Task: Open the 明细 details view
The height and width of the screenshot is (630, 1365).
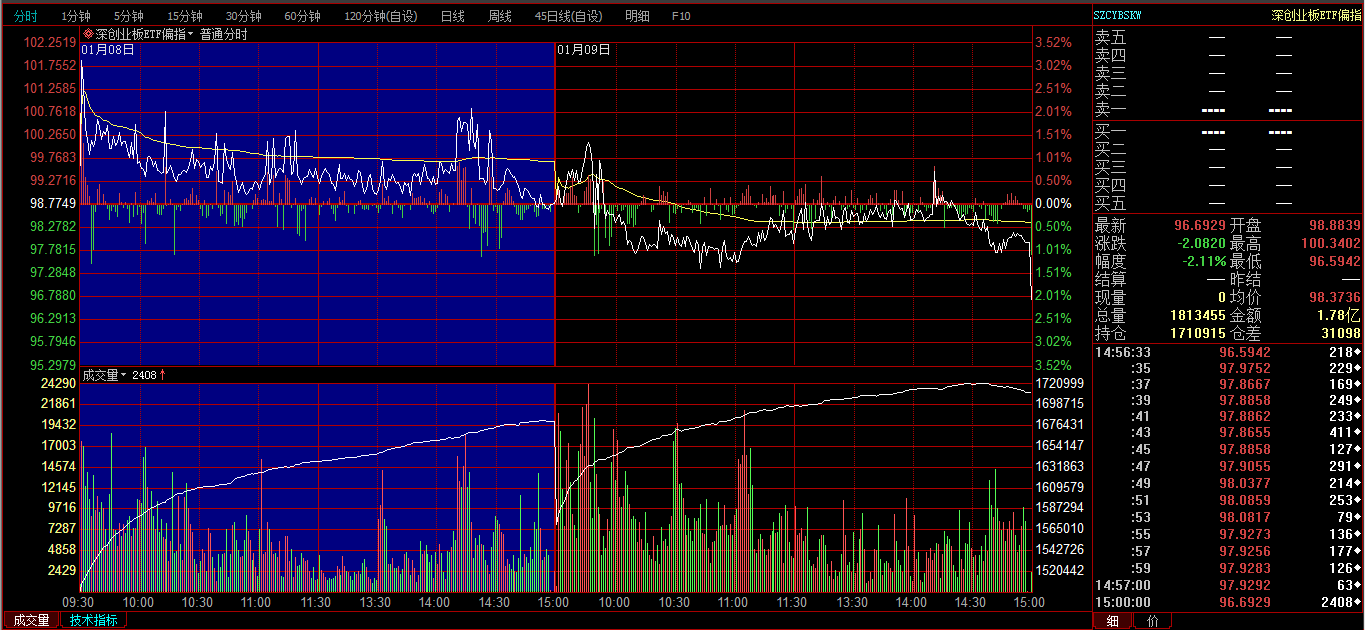Action: (636, 16)
